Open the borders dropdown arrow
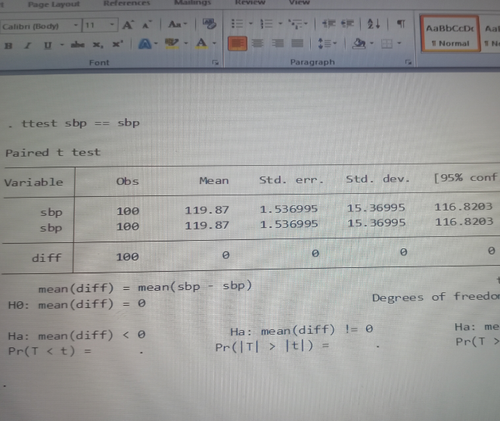 [399, 43]
